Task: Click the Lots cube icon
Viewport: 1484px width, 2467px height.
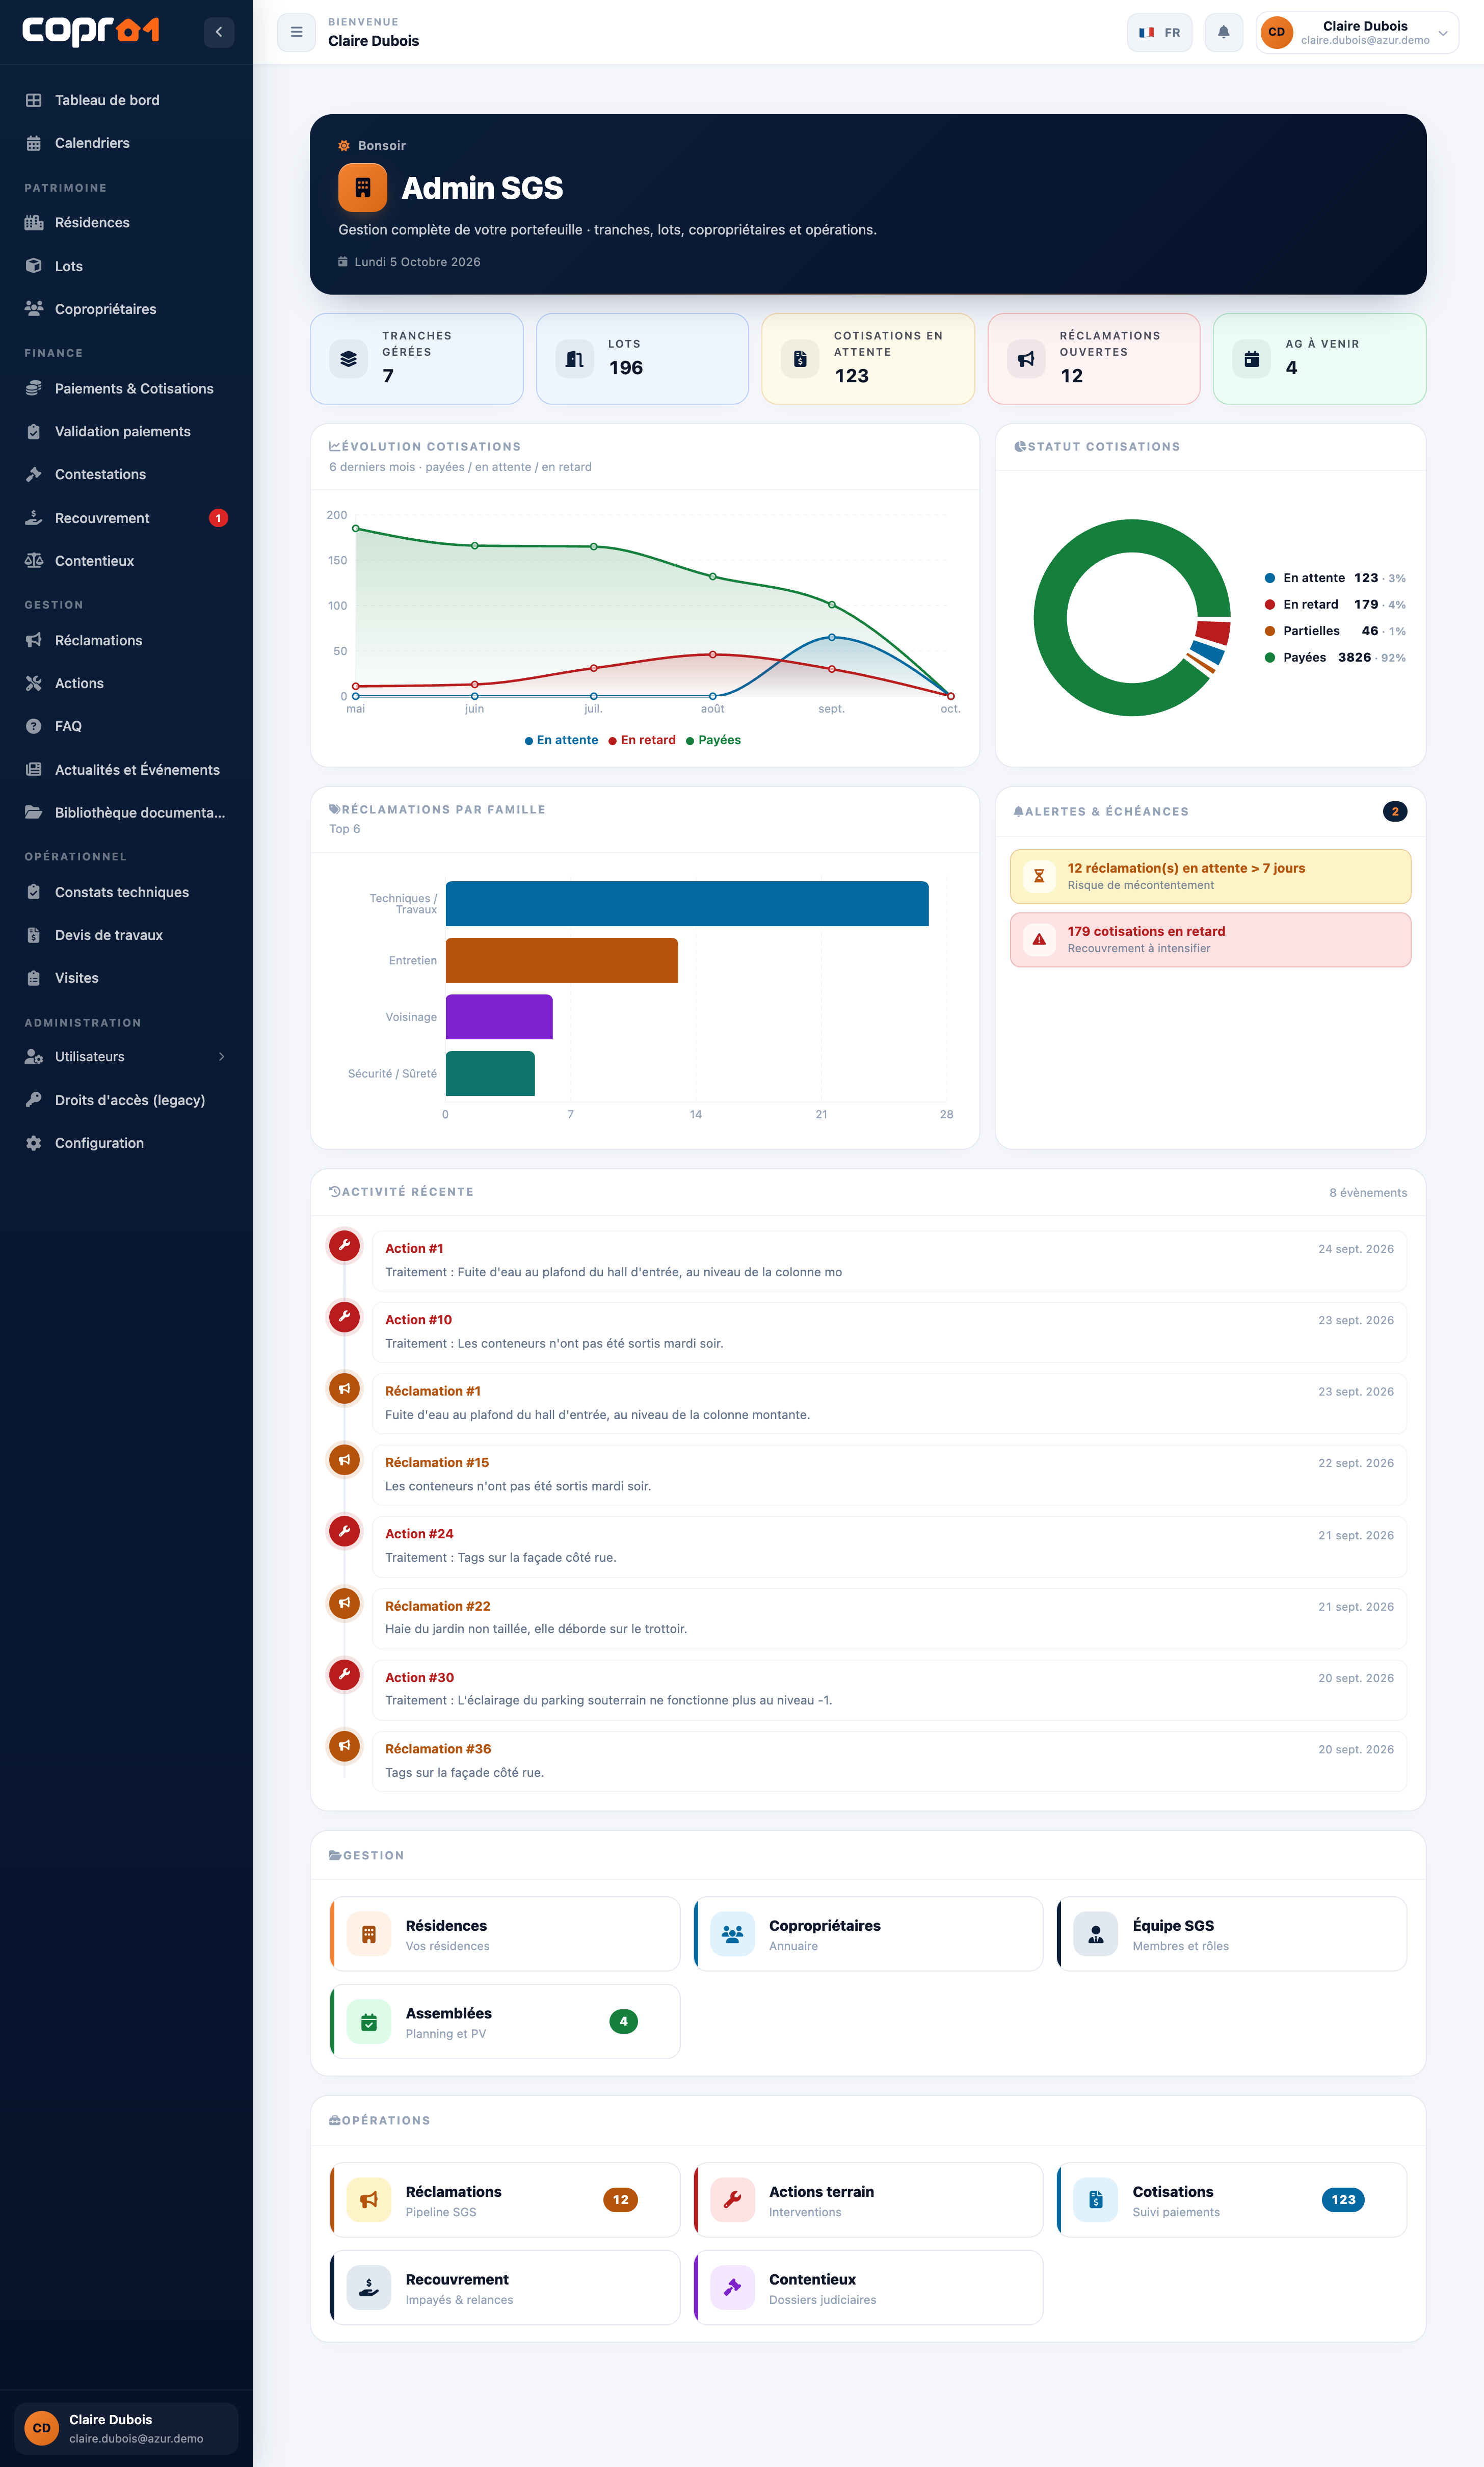Action: pyautogui.click(x=34, y=266)
